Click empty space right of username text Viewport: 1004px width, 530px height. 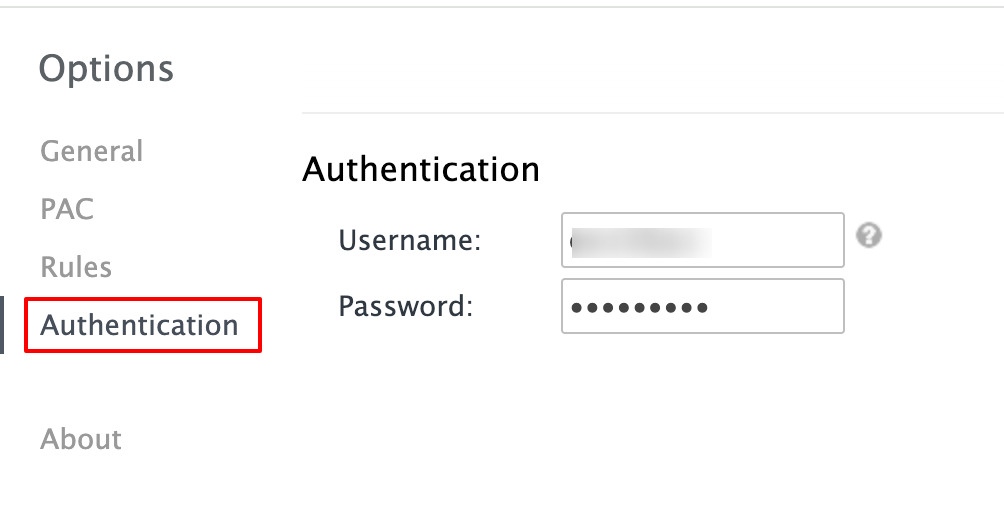click(x=780, y=241)
